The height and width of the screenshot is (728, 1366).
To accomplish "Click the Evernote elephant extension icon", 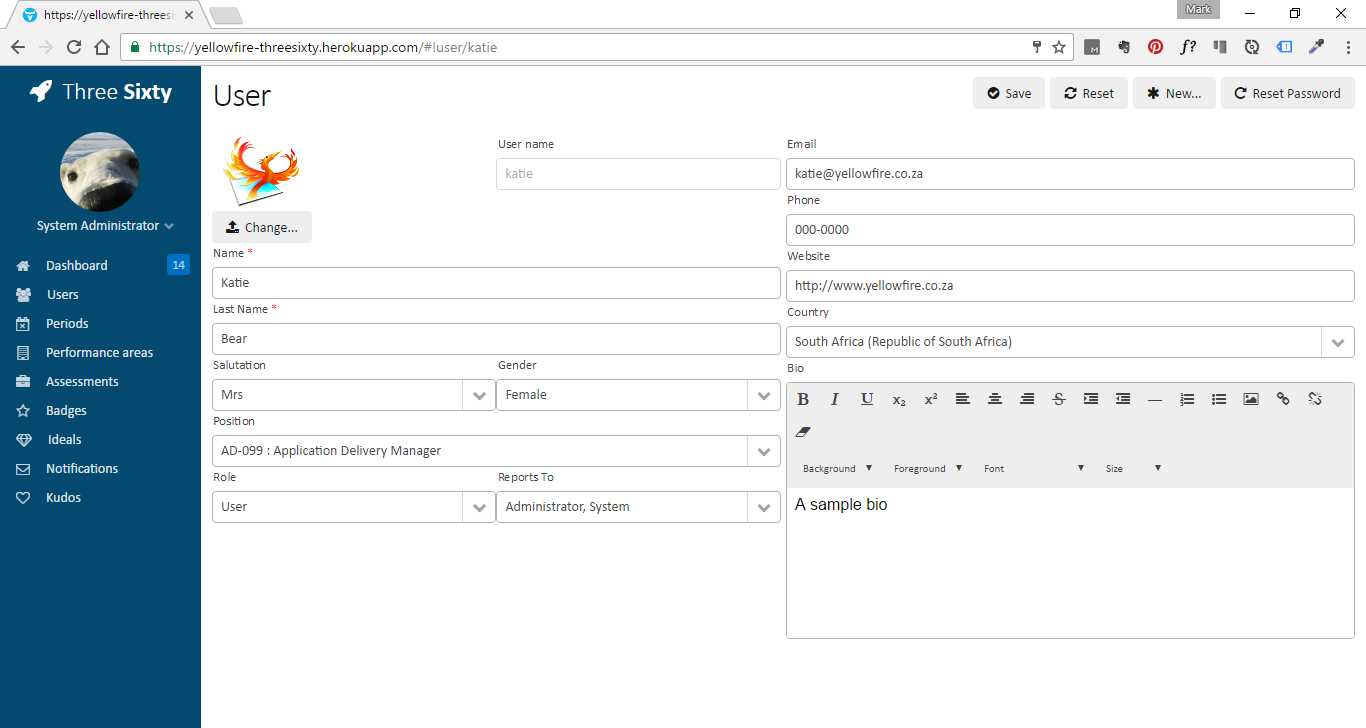I will point(1124,47).
